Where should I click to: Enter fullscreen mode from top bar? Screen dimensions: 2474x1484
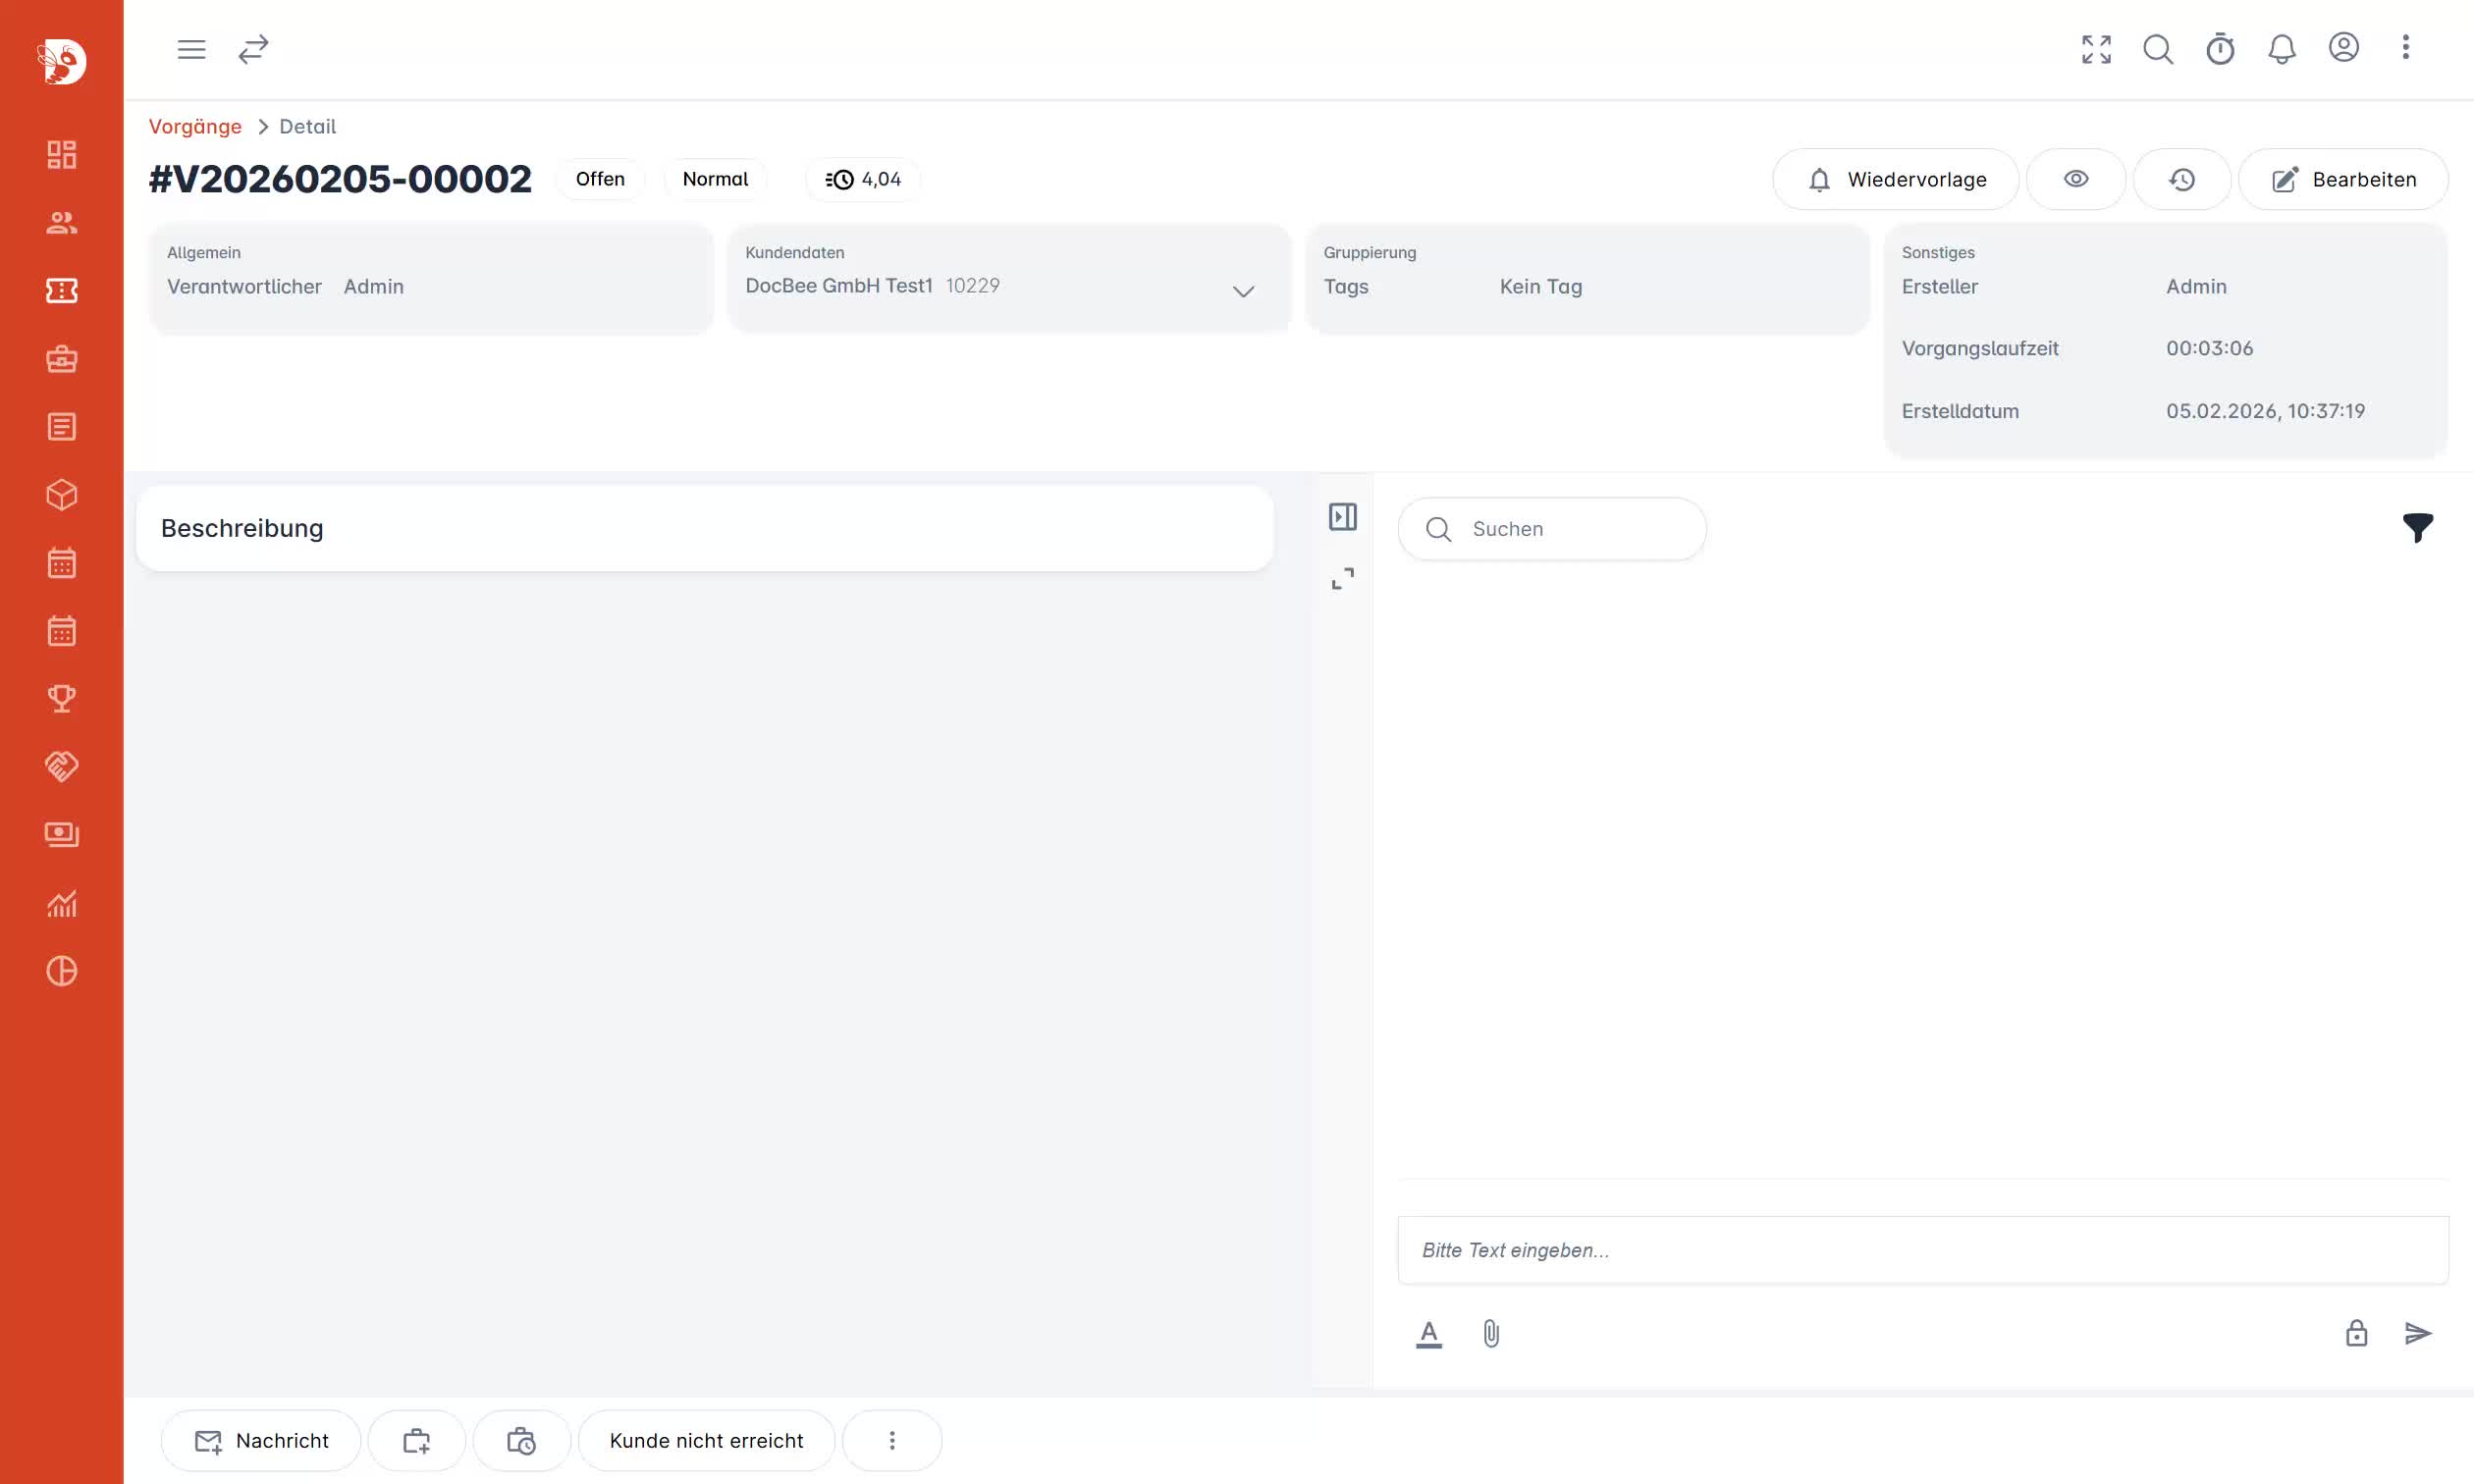(x=2096, y=49)
